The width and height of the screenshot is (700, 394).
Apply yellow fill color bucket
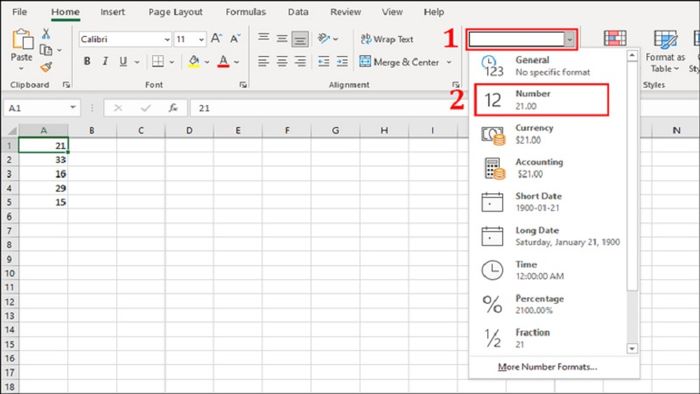coord(194,61)
